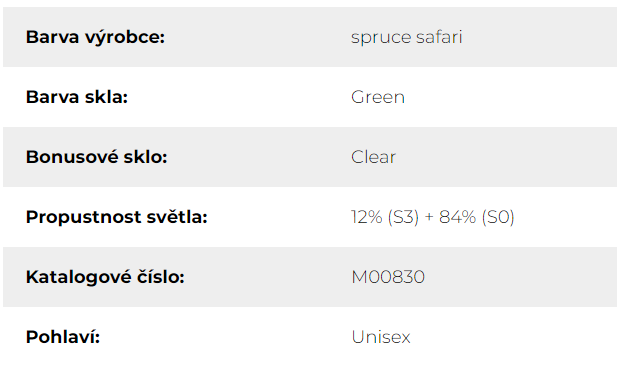Select the 'spruce safari' value text
The height and width of the screenshot is (370, 617).
pos(406,38)
